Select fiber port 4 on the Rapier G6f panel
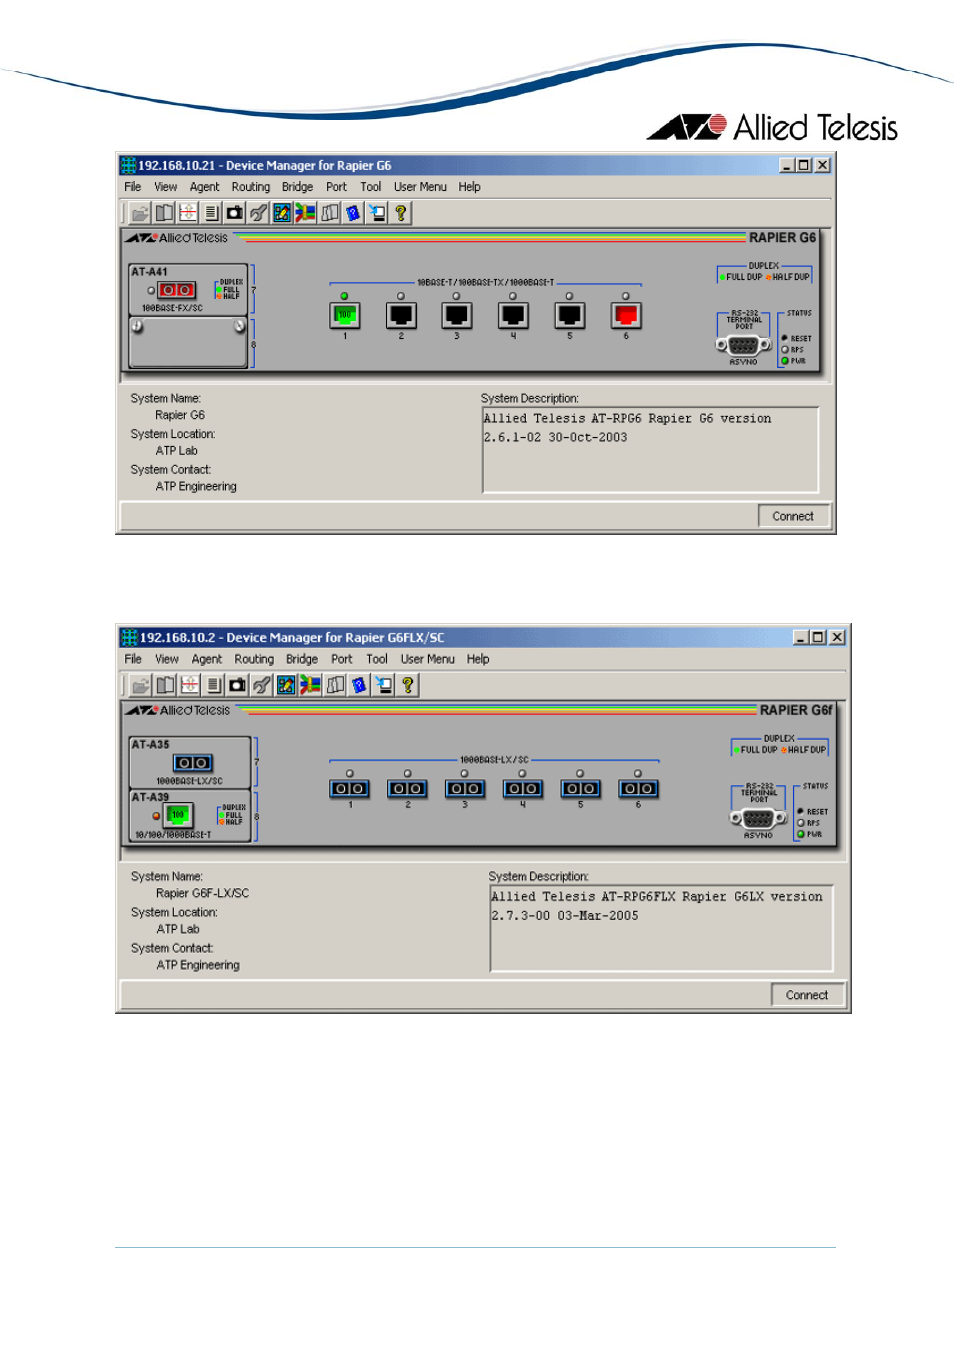 [523, 789]
